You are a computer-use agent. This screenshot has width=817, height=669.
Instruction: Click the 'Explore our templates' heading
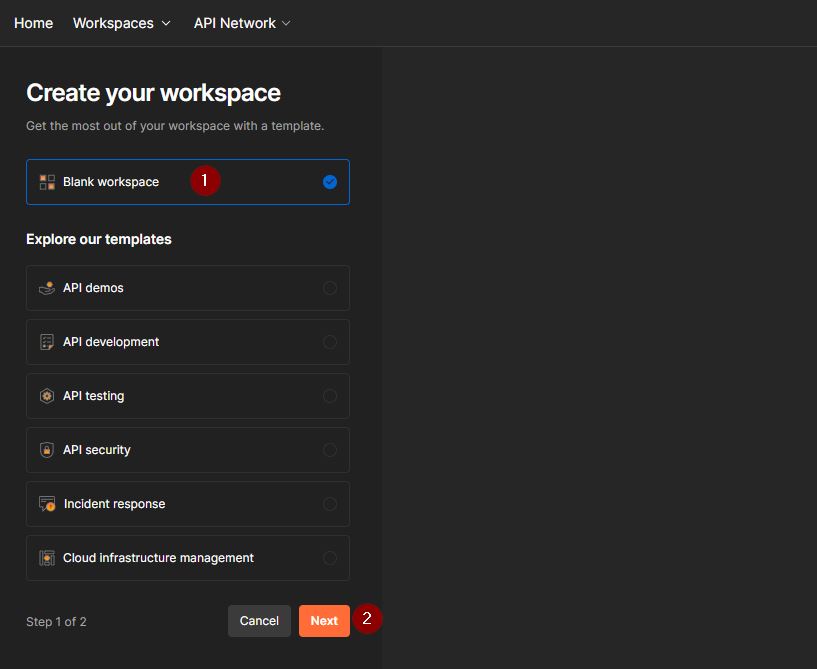click(98, 239)
